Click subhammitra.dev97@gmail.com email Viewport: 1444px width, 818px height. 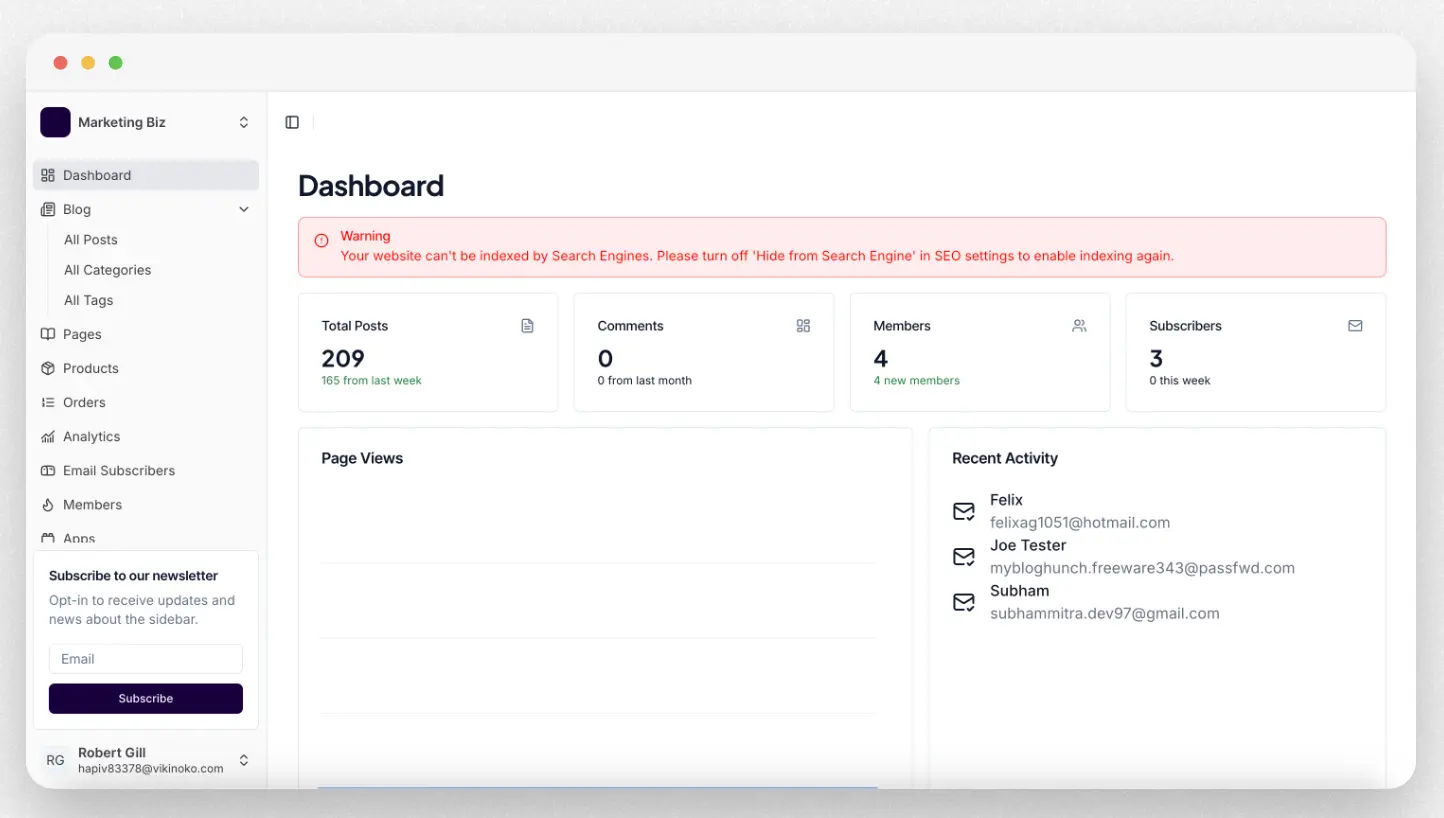coord(1105,614)
